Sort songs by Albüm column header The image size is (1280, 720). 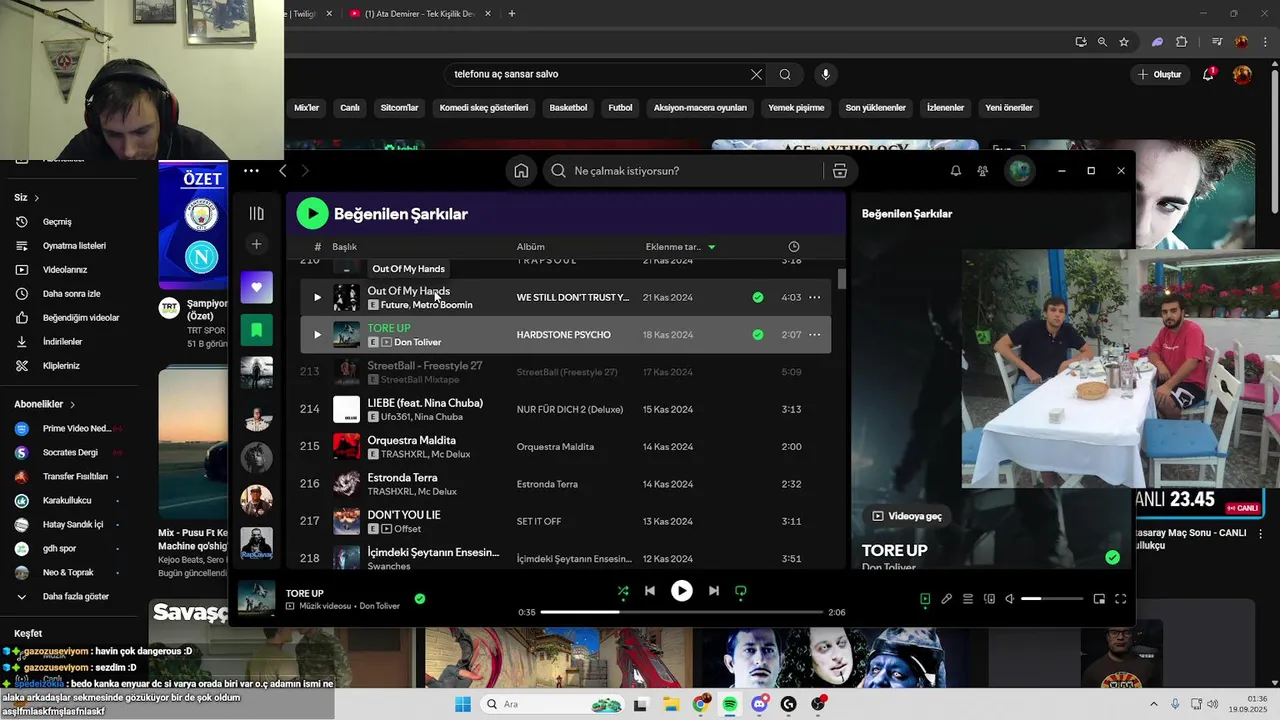(530, 247)
